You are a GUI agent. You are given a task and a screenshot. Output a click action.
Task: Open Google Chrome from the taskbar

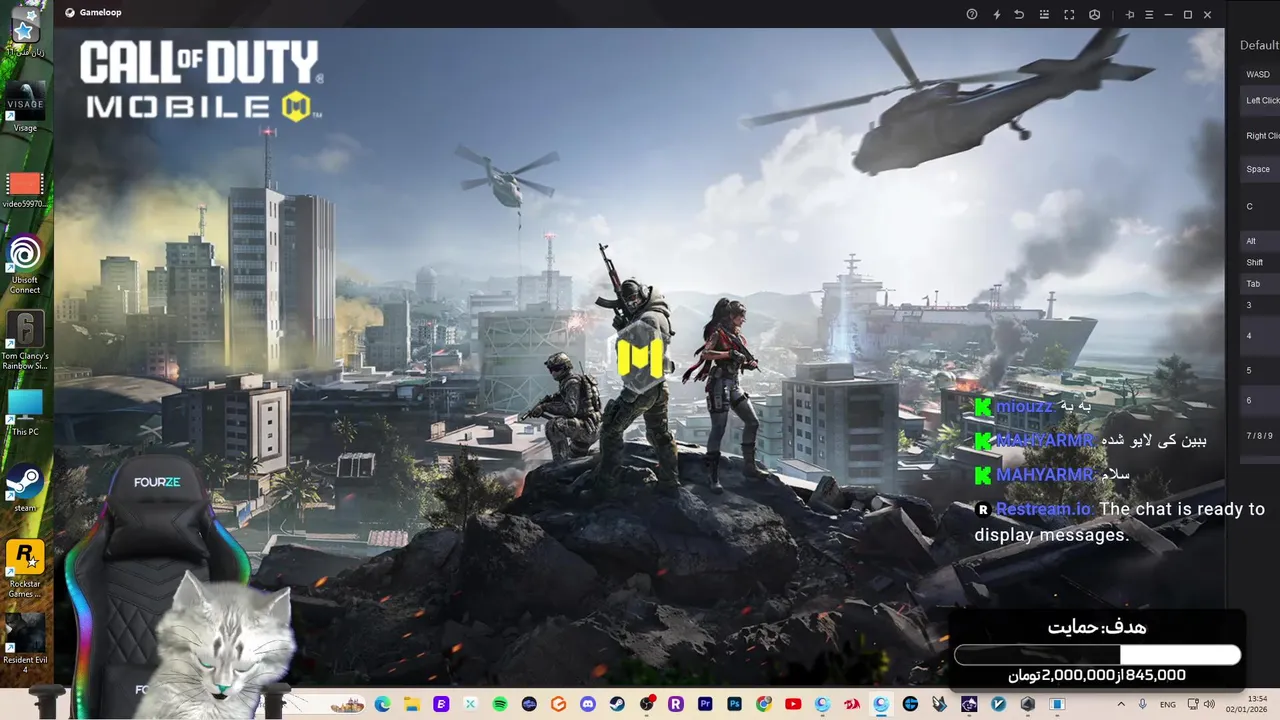[764, 704]
